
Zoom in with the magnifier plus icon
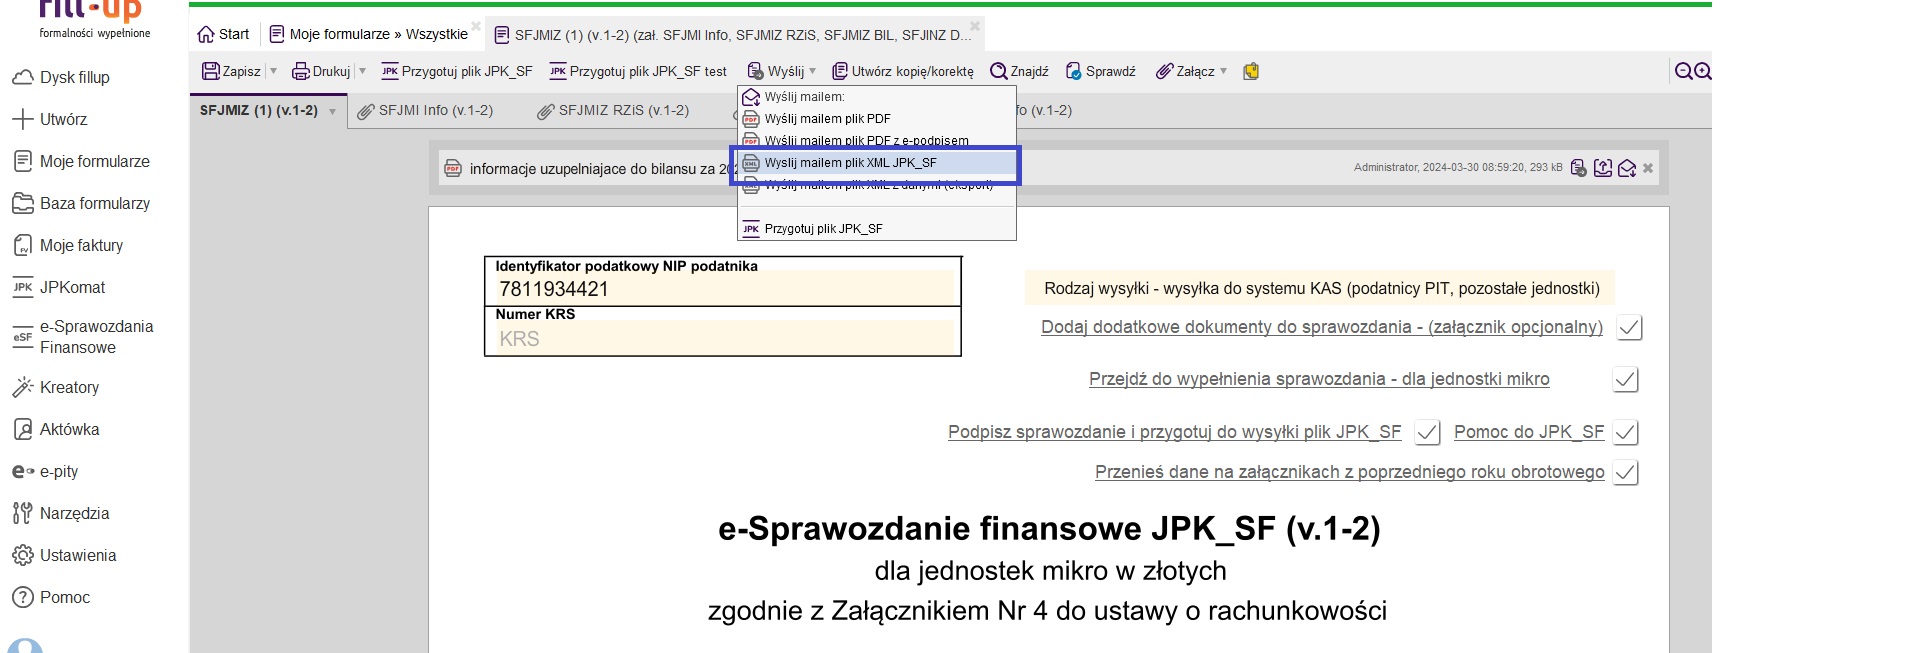[1703, 71]
